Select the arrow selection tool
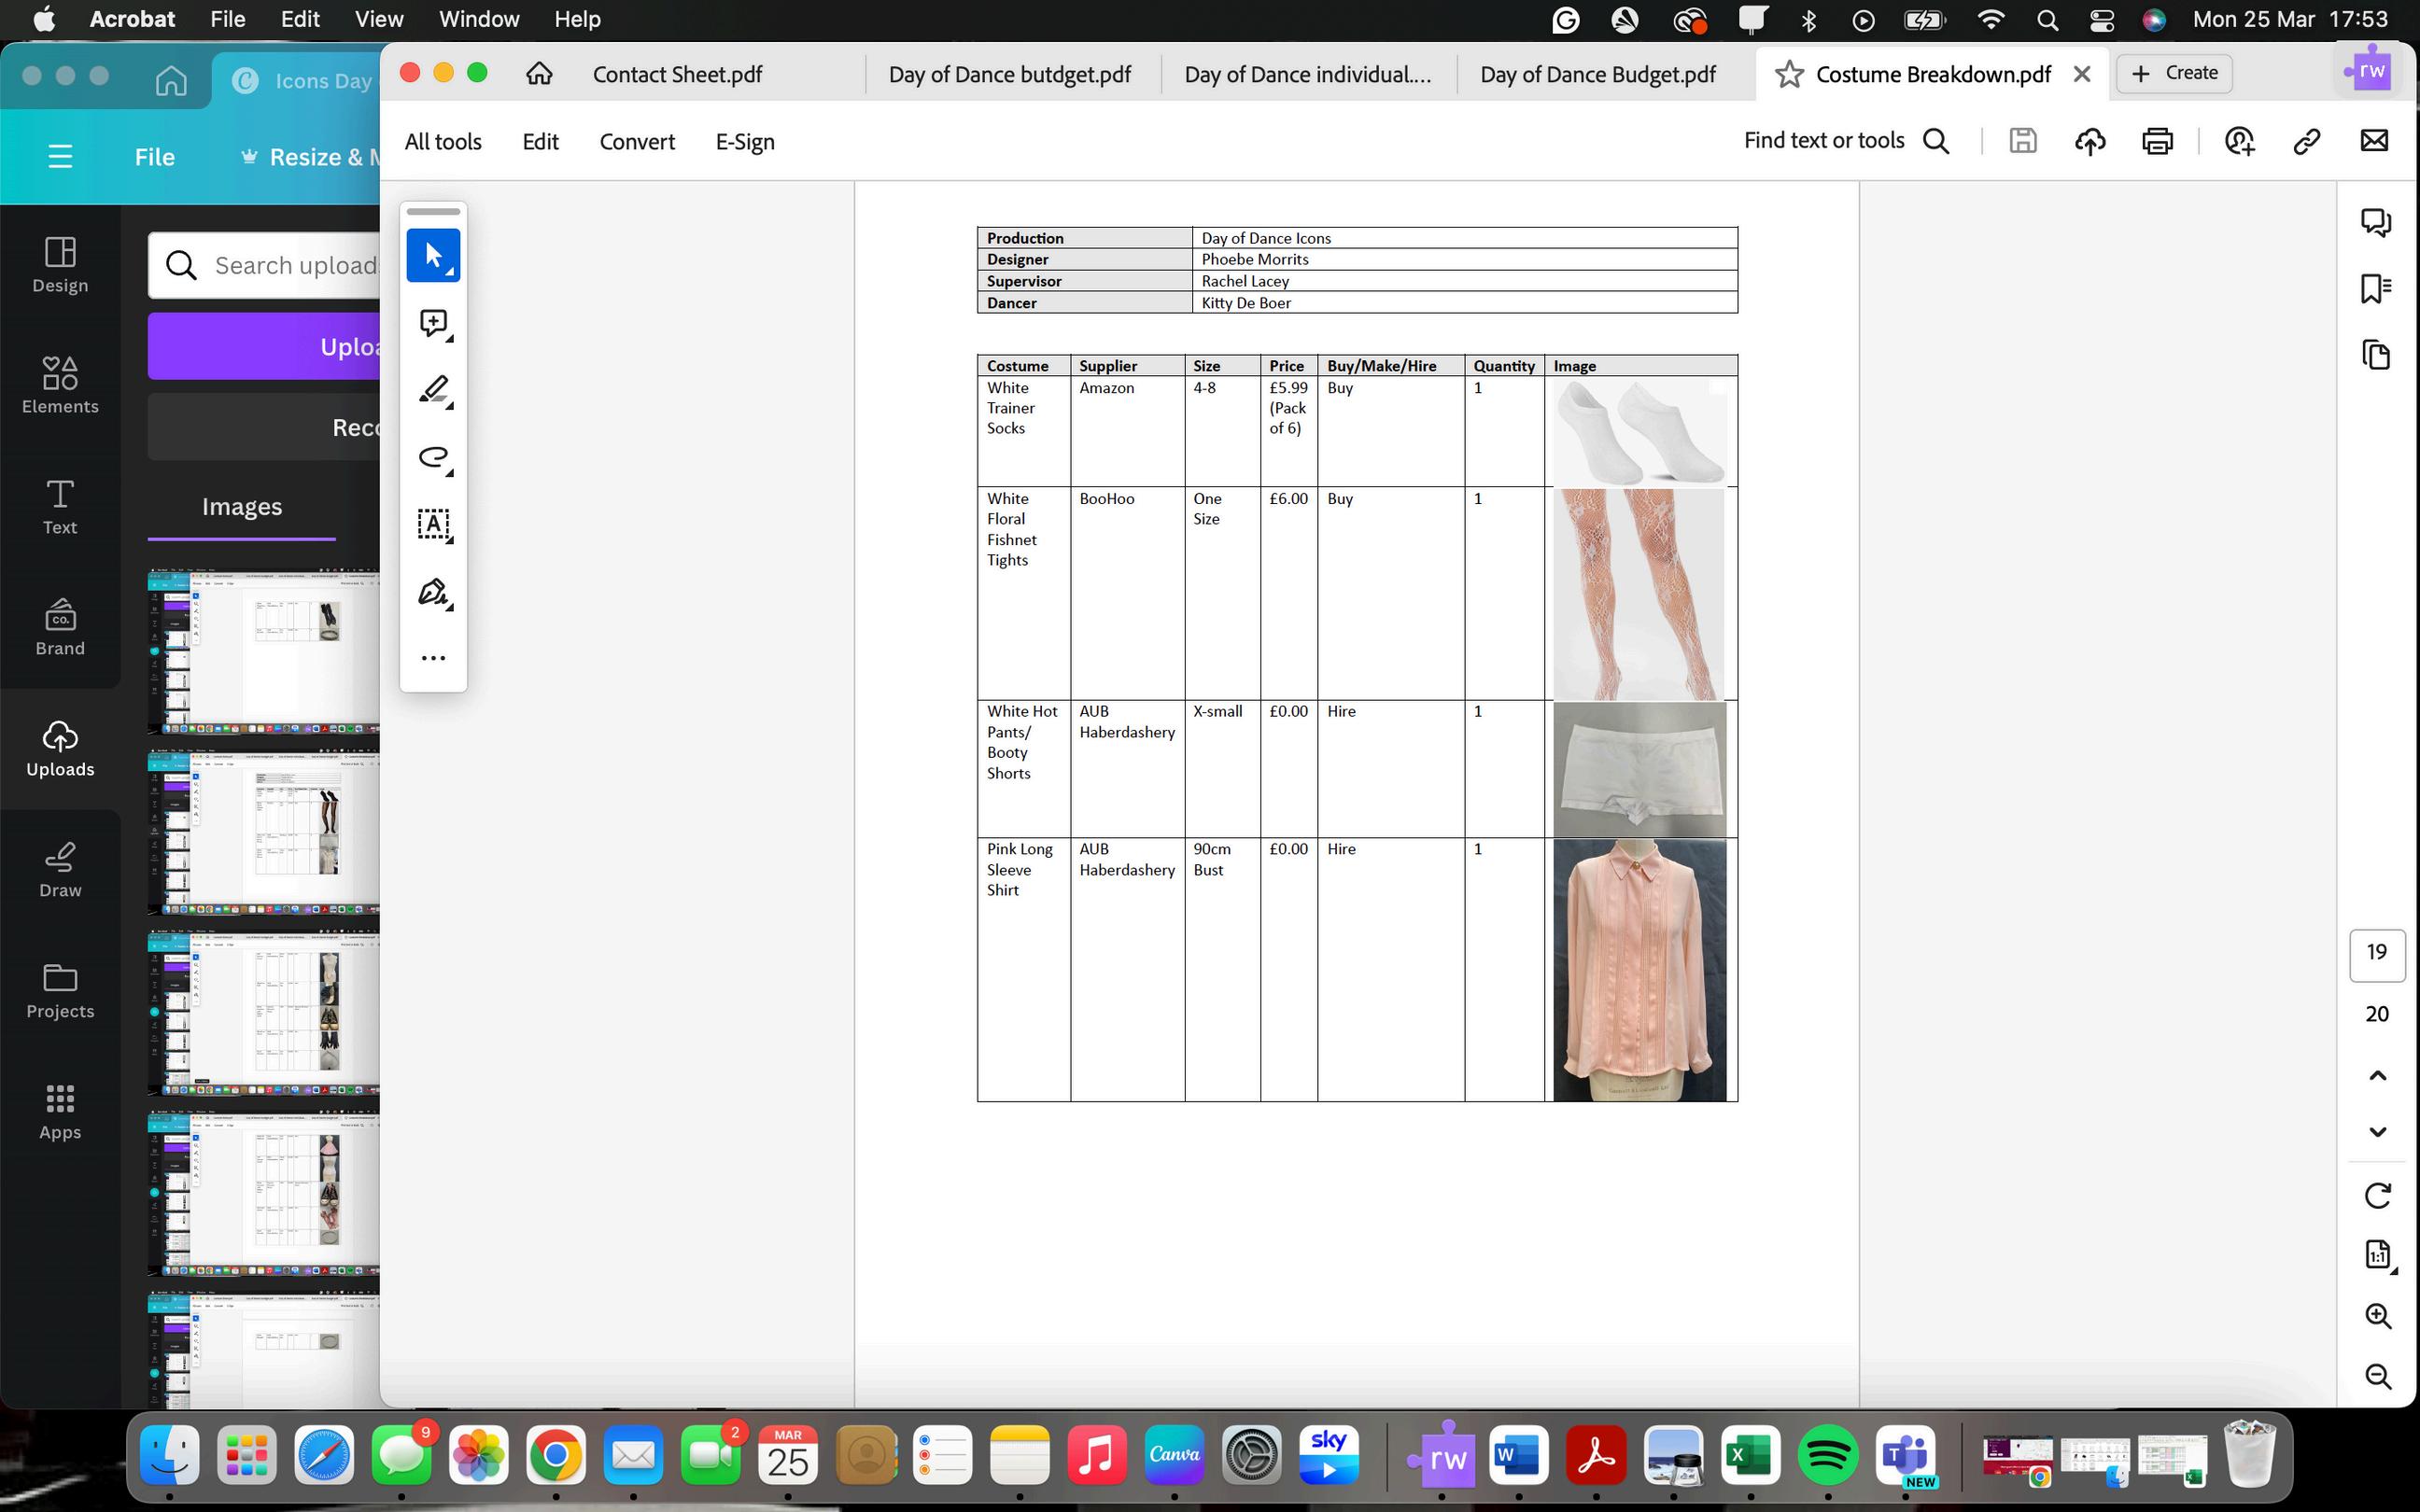 click(x=433, y=256)
